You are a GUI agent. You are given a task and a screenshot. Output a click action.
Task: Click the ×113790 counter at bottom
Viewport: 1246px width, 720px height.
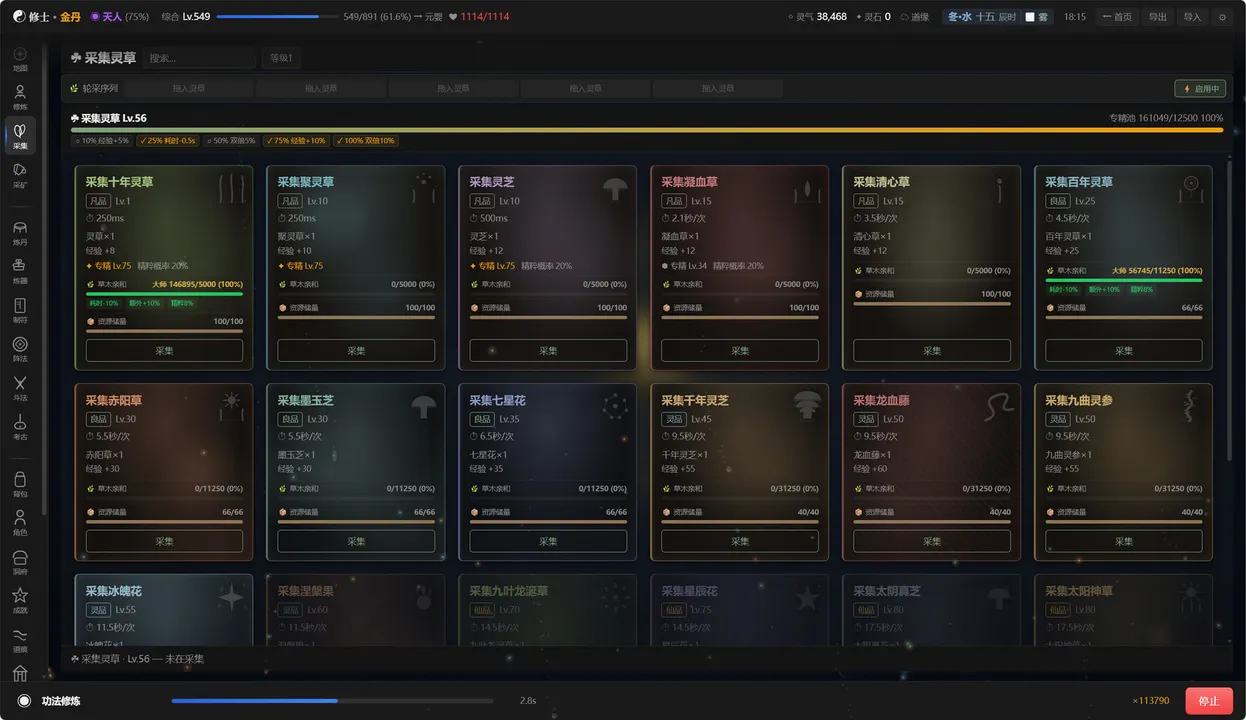pyautogui.click(x=1151, y=701)
